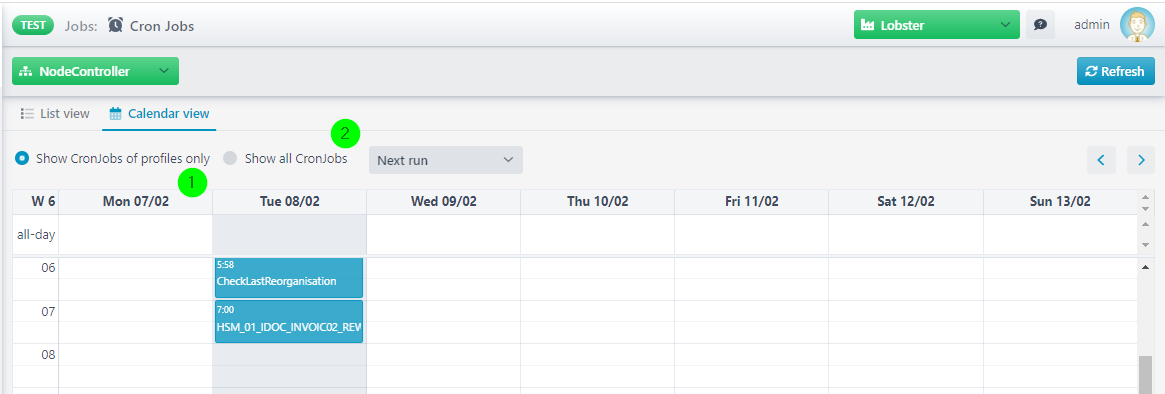Open the HSM_01_IDOC_INVOIC02 job at 7:00

coord(288,321)
